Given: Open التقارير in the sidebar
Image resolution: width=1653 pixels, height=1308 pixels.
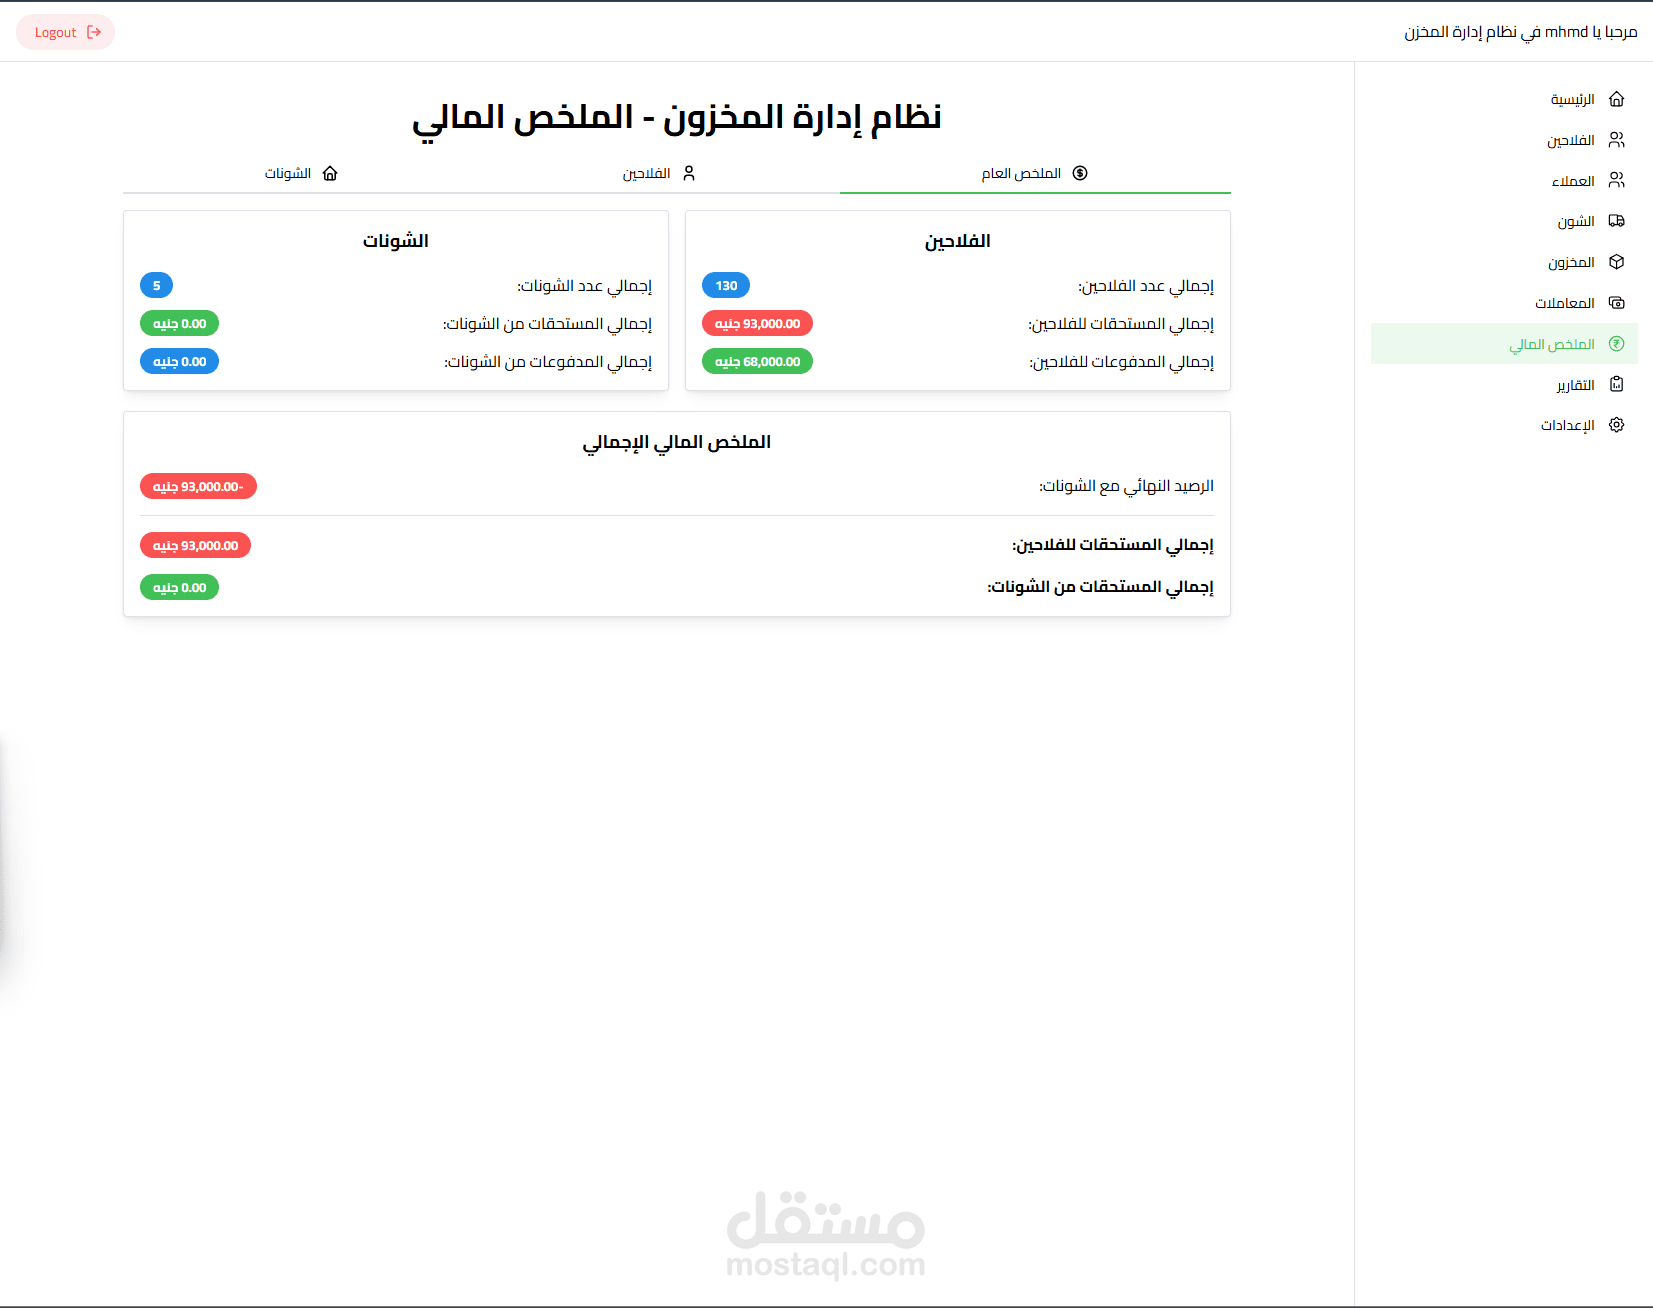Looking at the screenshot, I should tap(1504, 384).
